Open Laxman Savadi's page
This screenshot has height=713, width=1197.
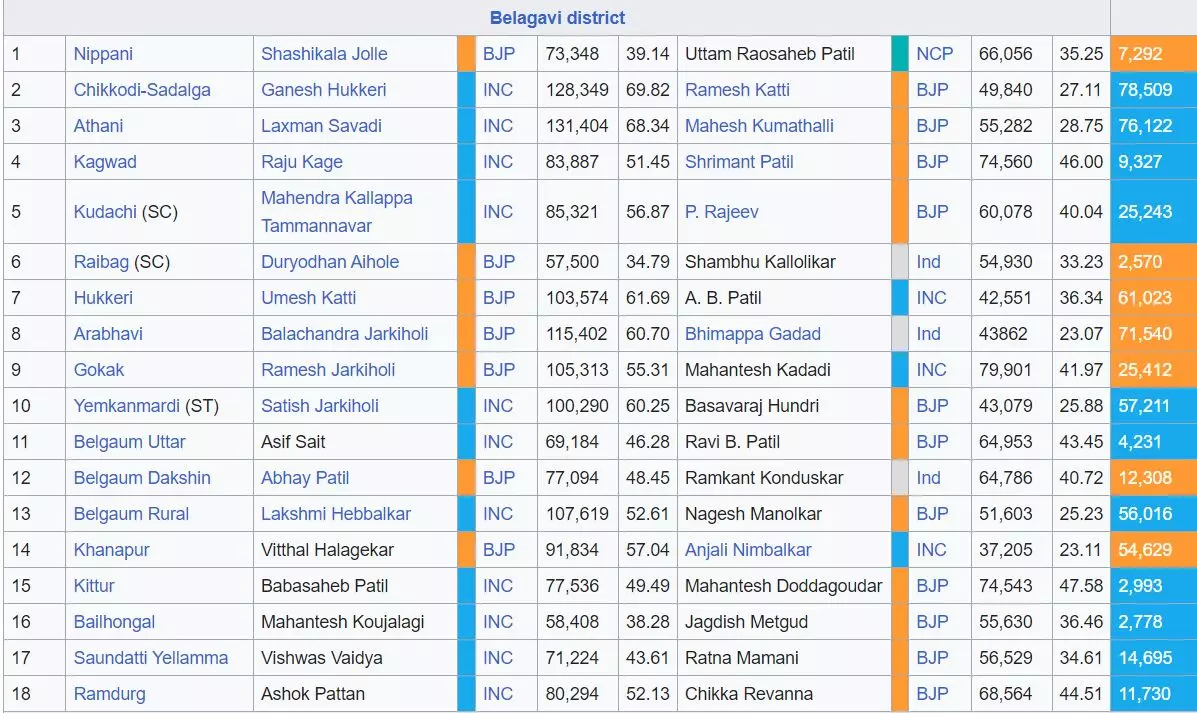click(x=321, y=126)
